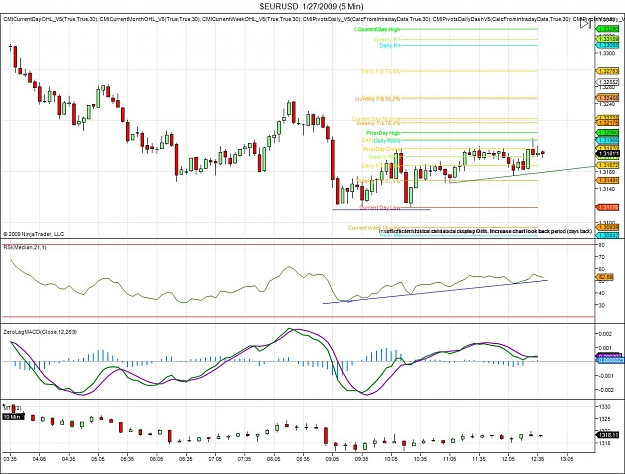
Task: Click the 1.3300 price axis label
Action: pos(608,53)
